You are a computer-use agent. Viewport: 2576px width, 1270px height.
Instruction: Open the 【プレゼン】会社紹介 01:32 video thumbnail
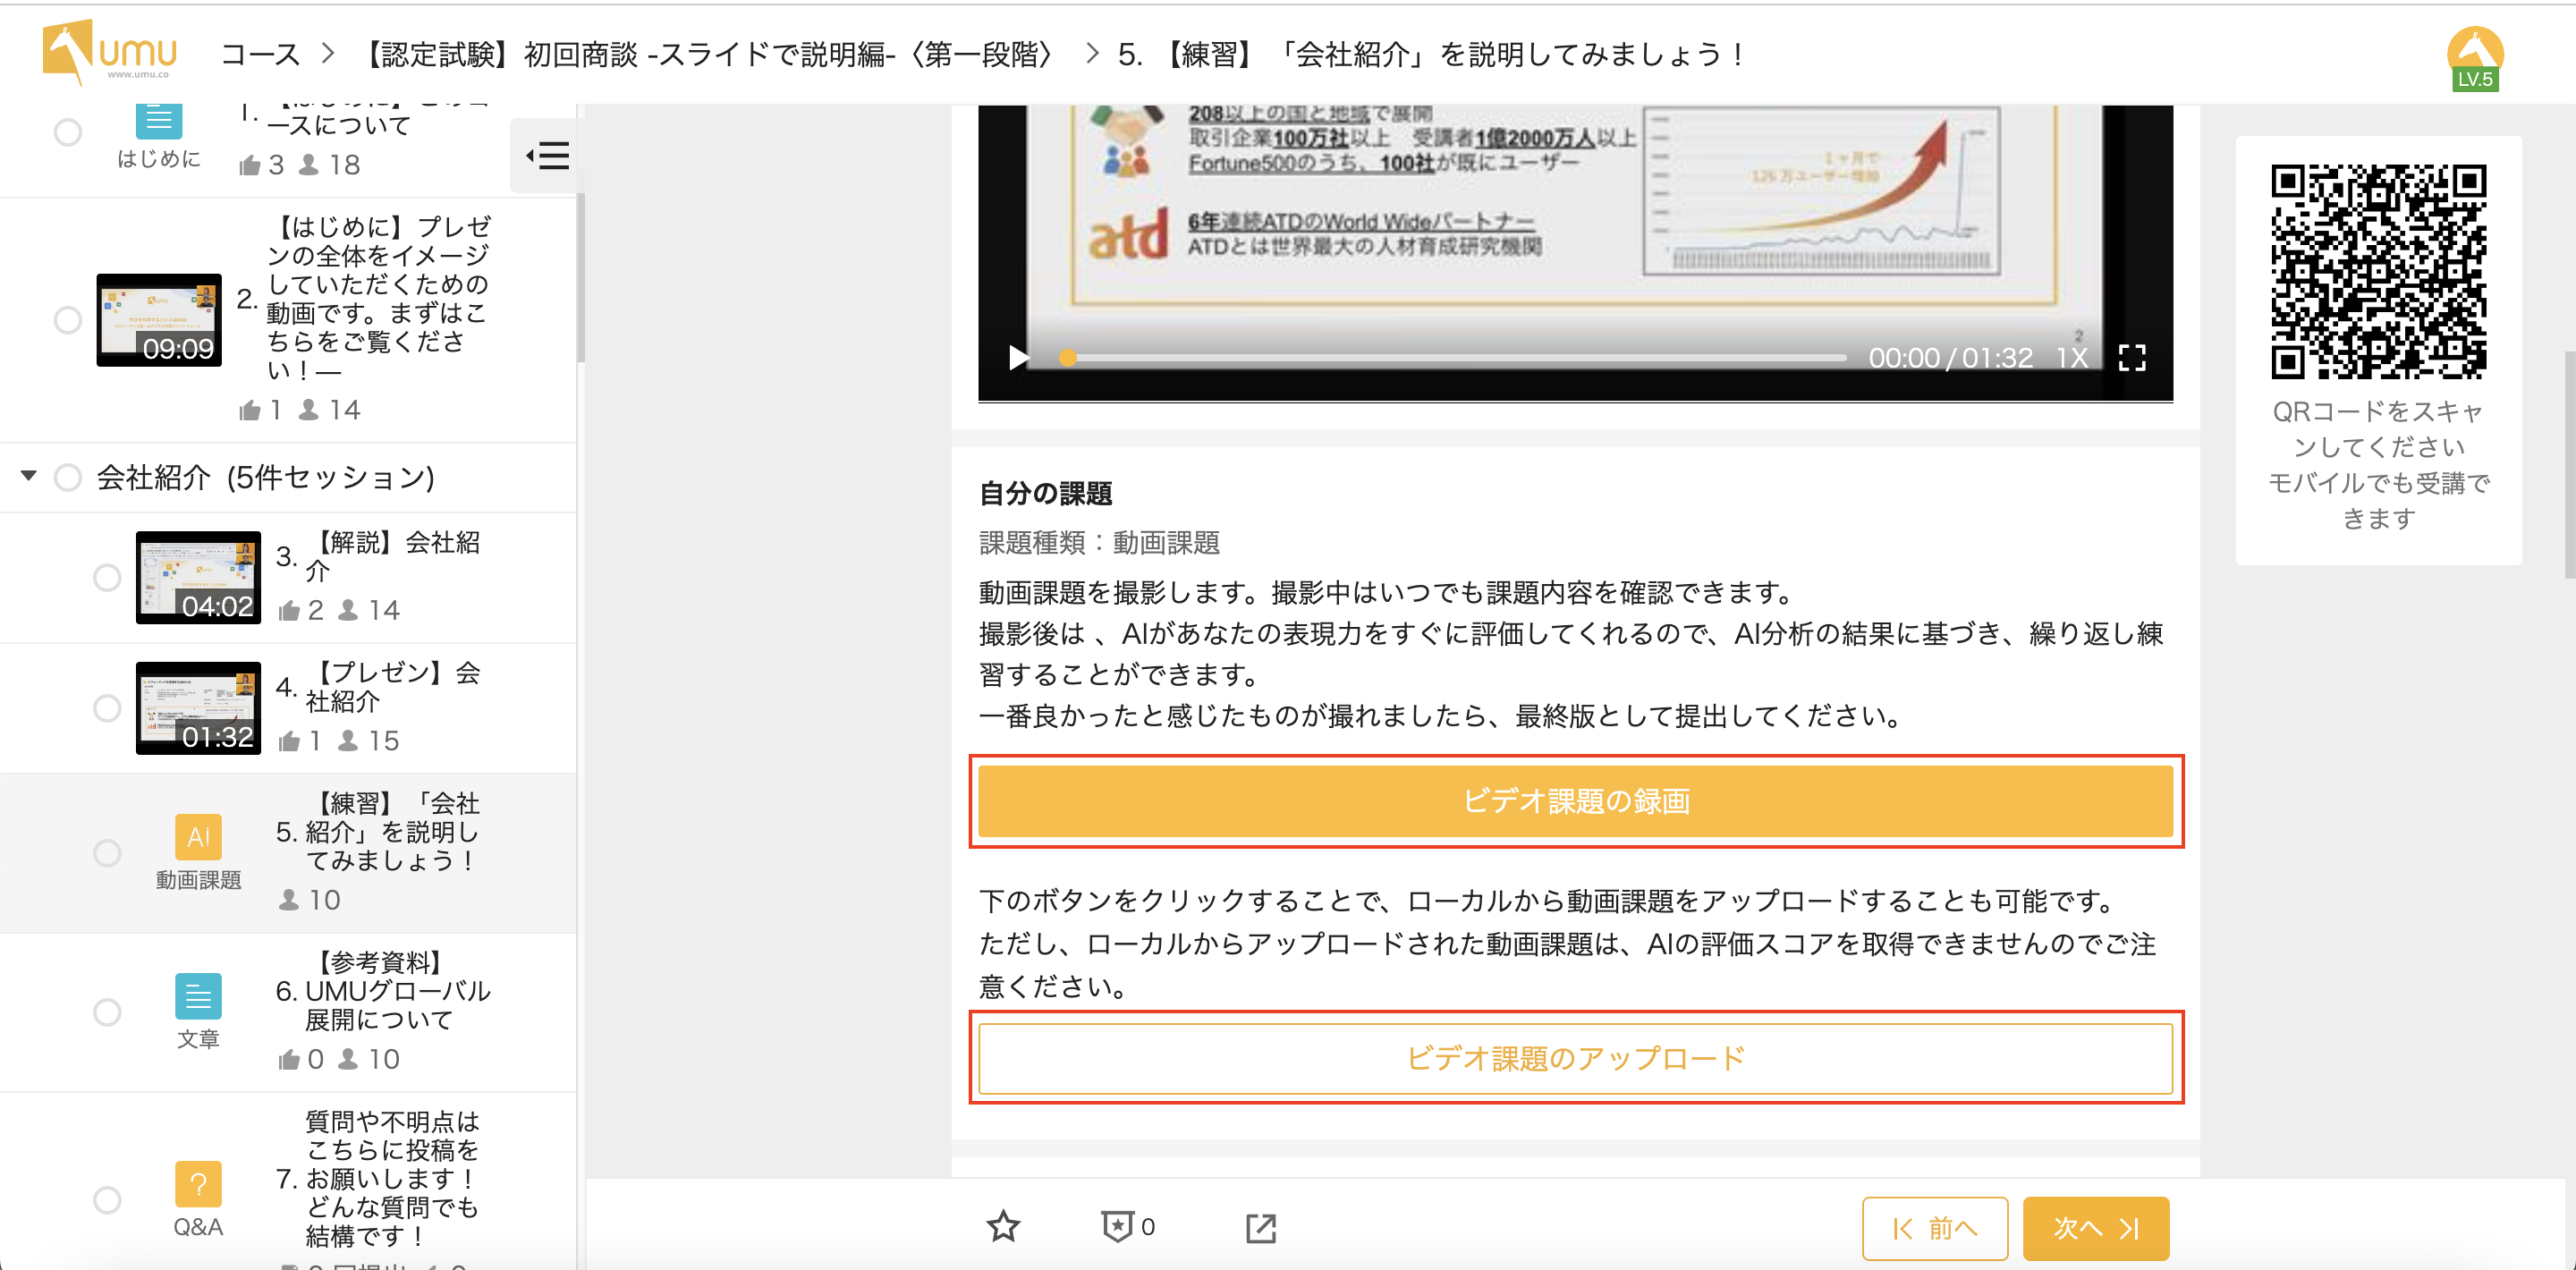(198, 708)
